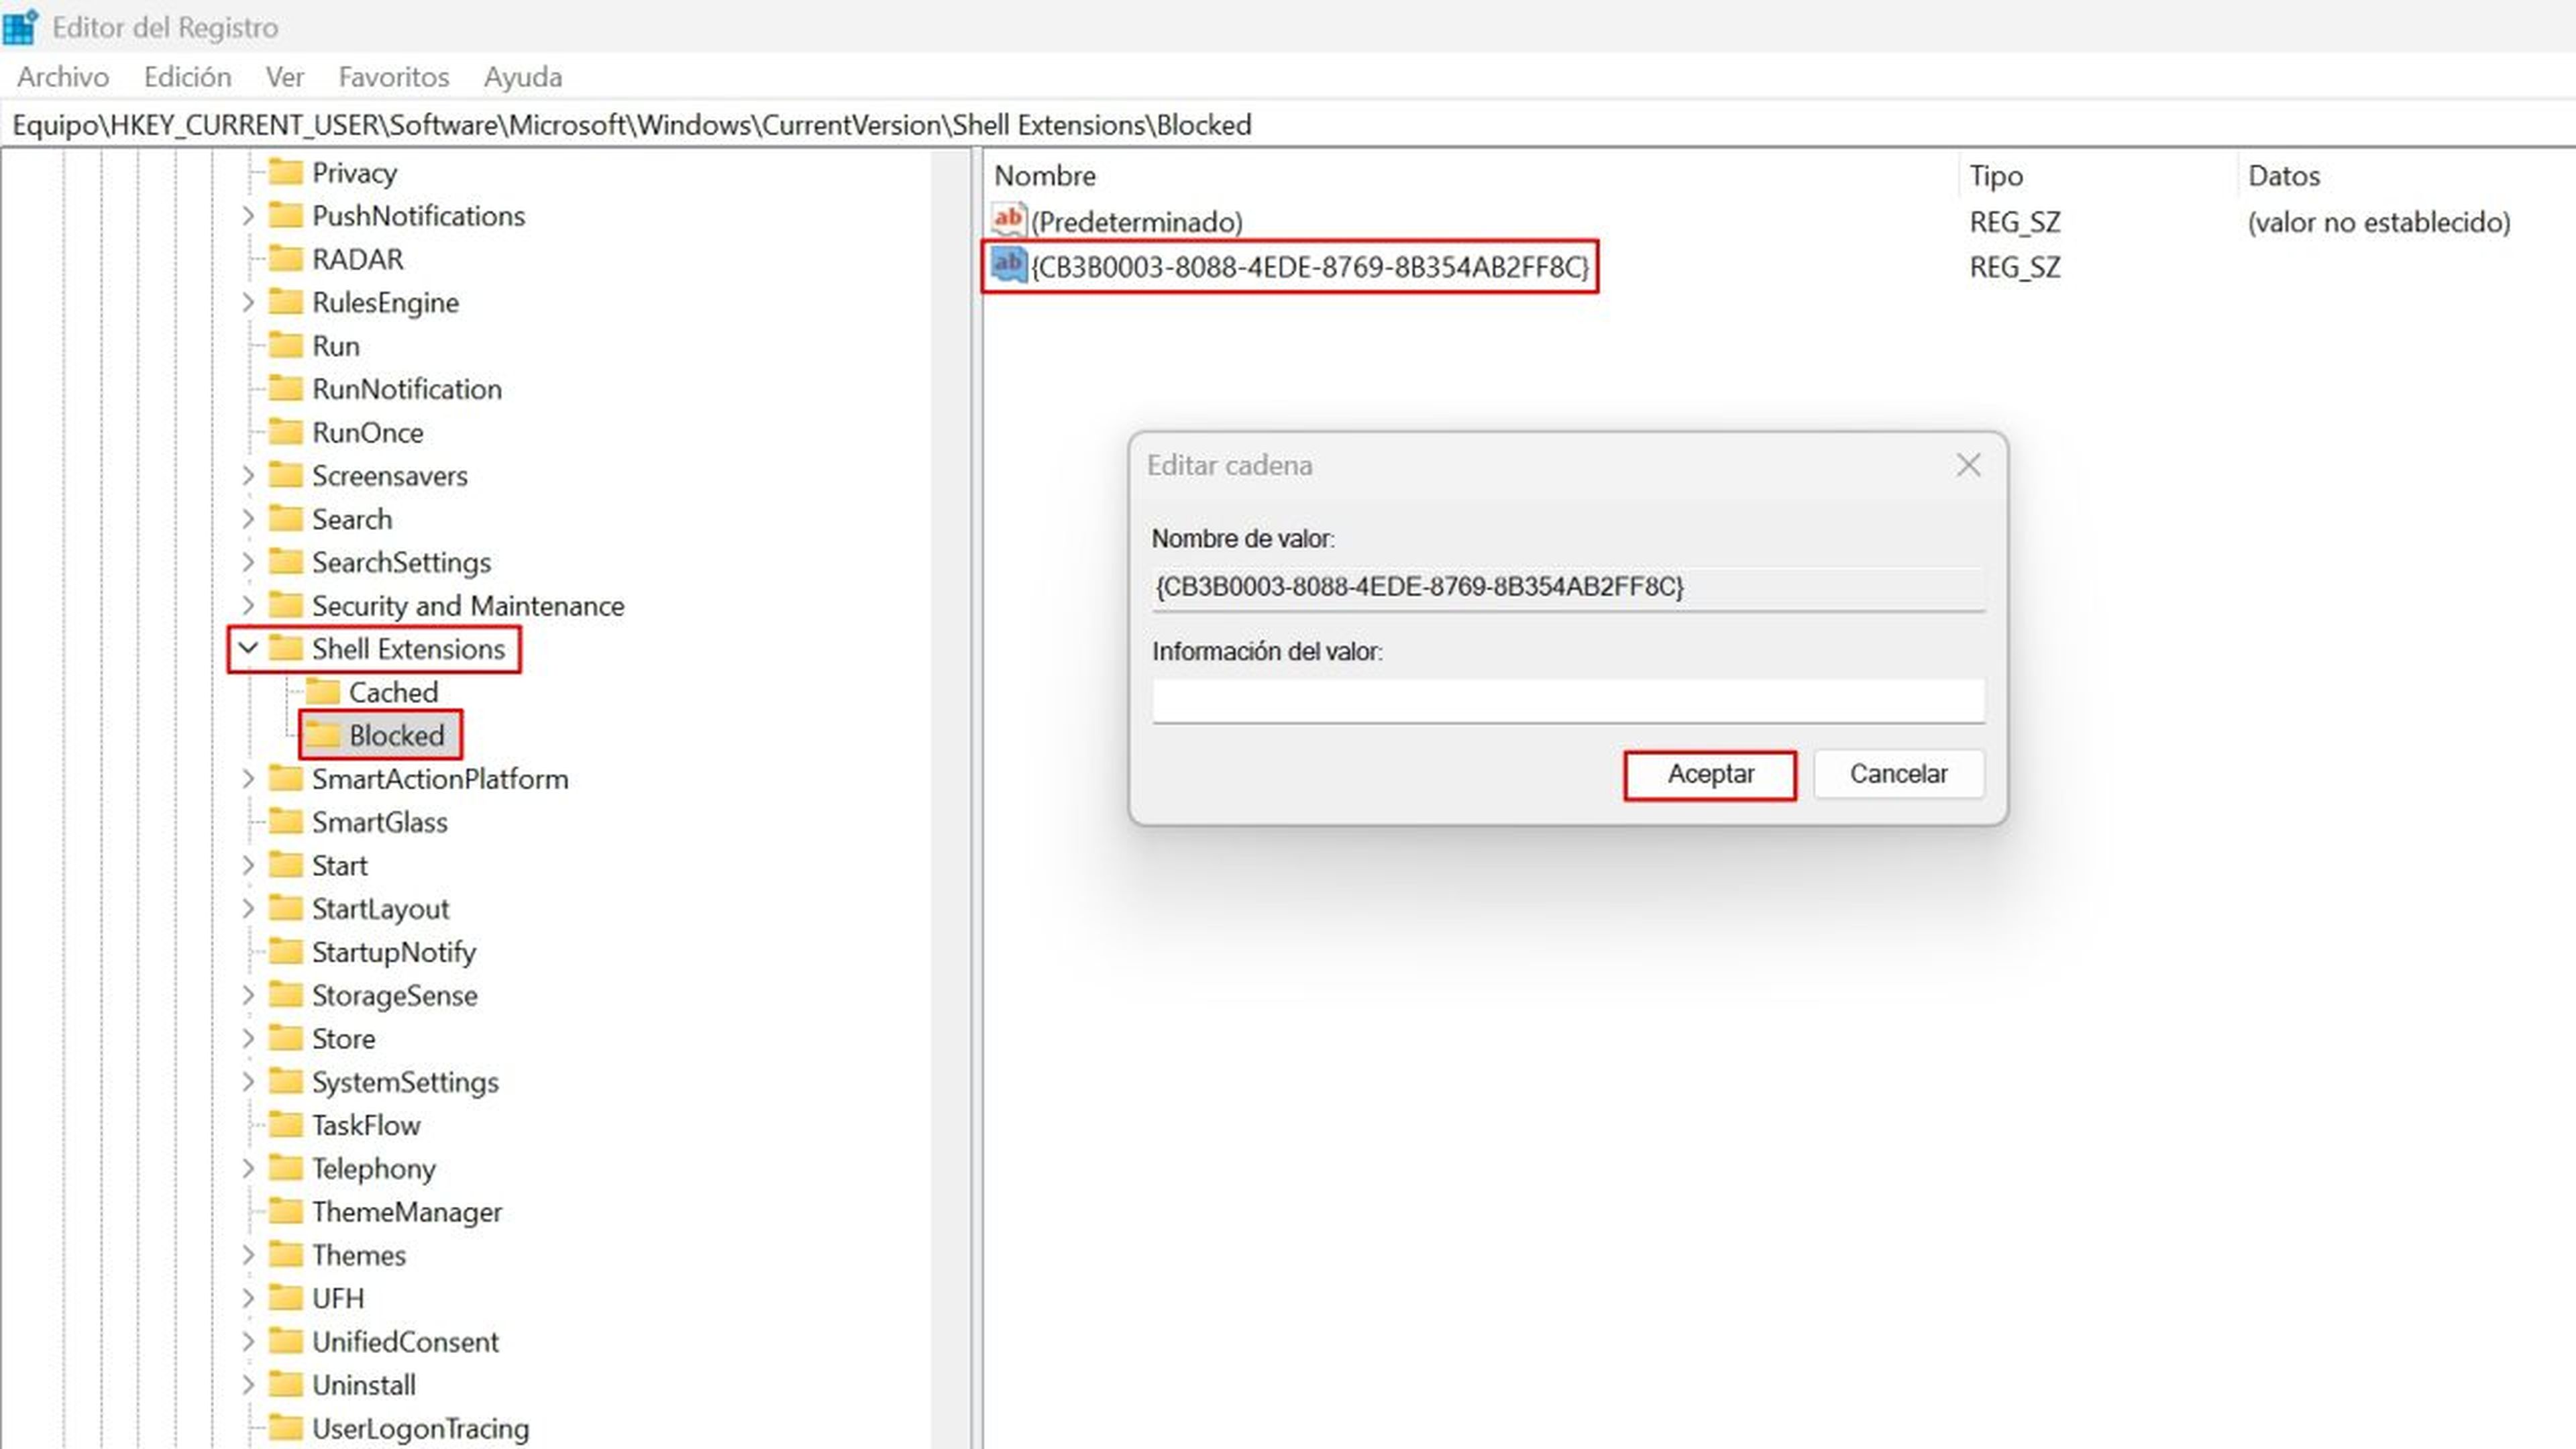Close the Editar cadena dialog
This screenshot has height=1449, width=2576.
point(1968,465)
